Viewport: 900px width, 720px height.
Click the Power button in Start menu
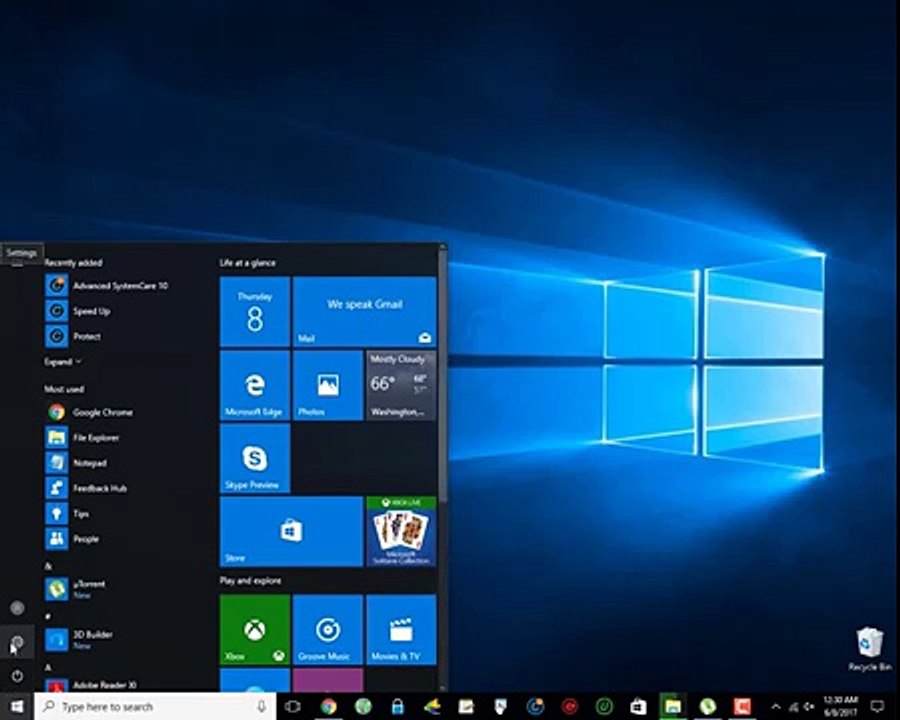(17, 676)
